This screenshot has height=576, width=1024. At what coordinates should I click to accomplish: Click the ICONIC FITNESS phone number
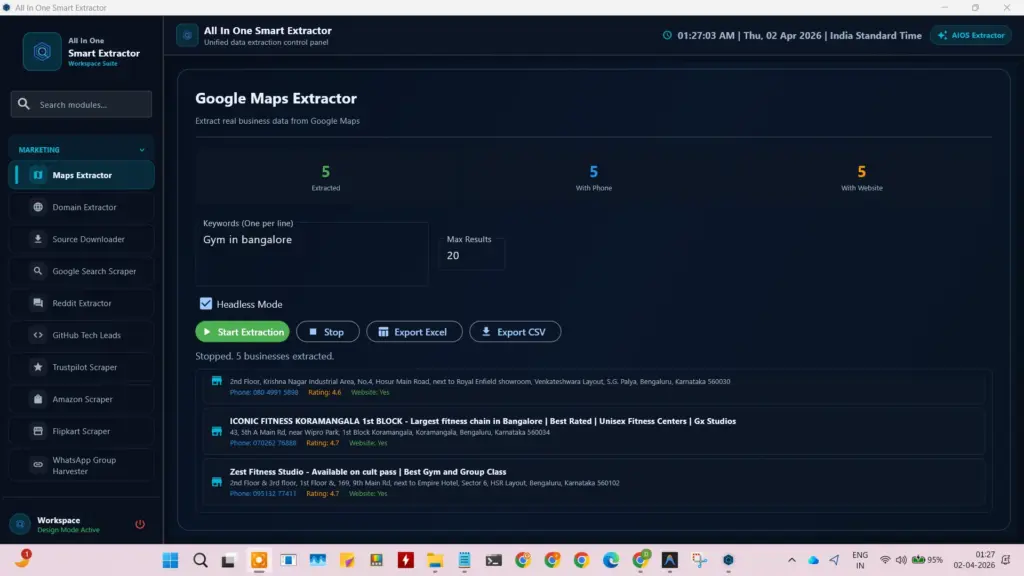tap(263, 443)
